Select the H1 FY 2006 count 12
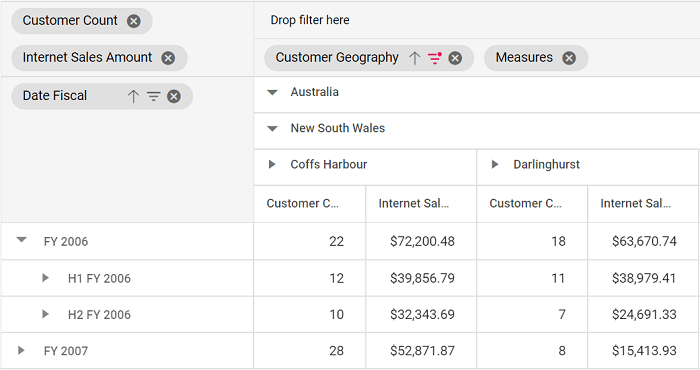This screenshot has height=370, width=700. (337, 279)
